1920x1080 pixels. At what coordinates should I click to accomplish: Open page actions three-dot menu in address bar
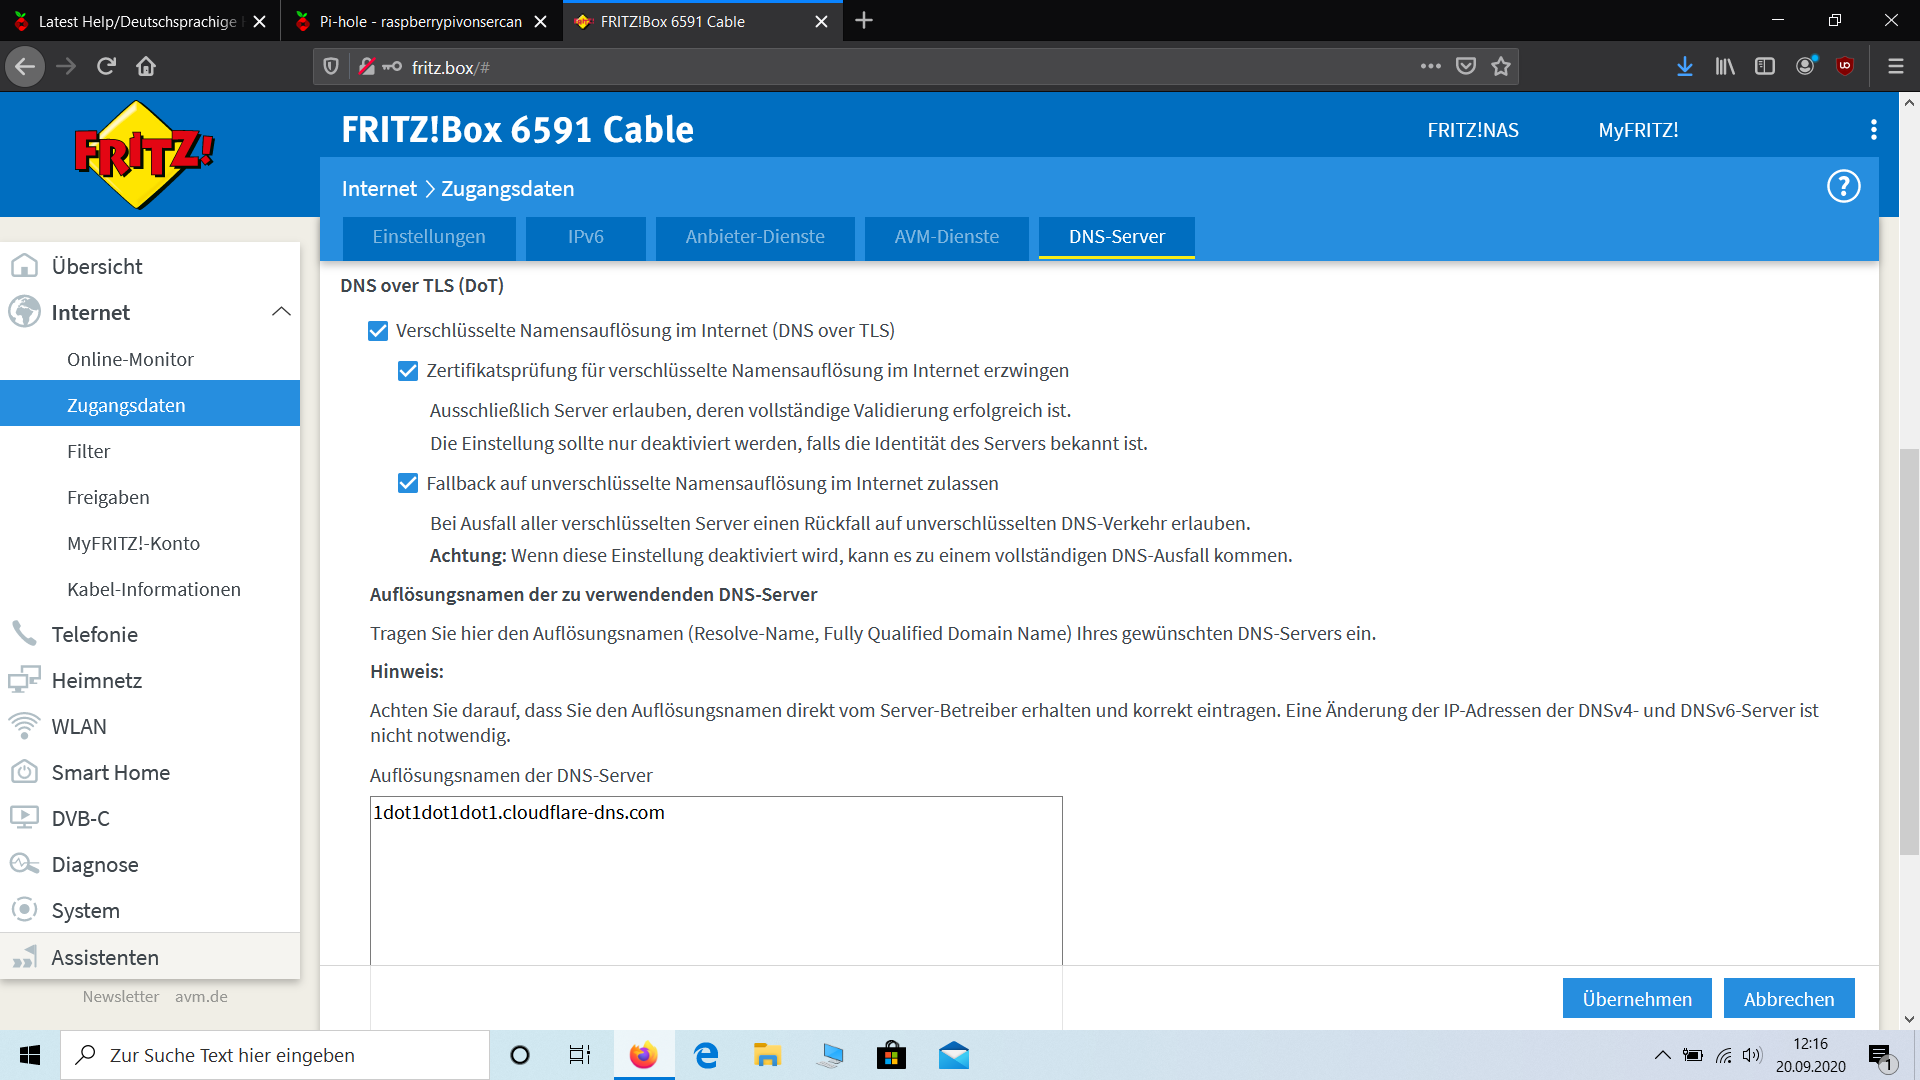pyautogui.click(x=1431, y=67)
